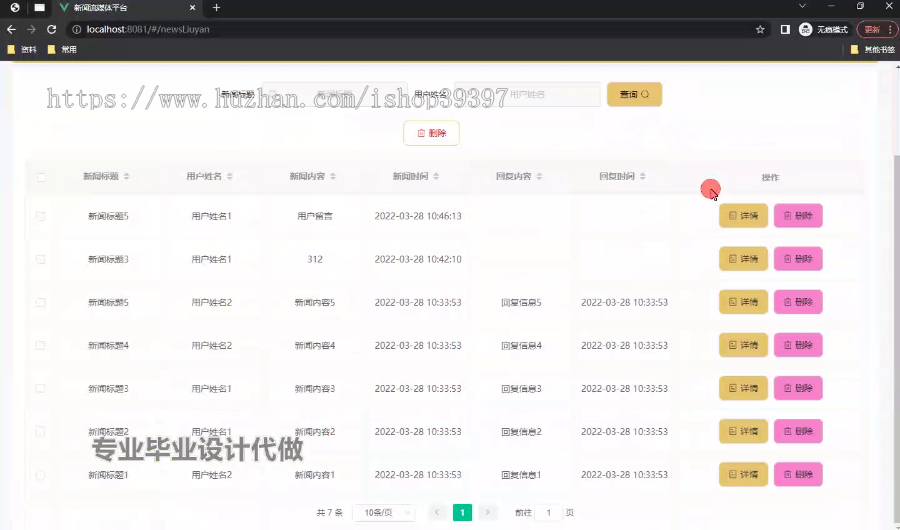Select the localhost address bar

tap(413, 29)
